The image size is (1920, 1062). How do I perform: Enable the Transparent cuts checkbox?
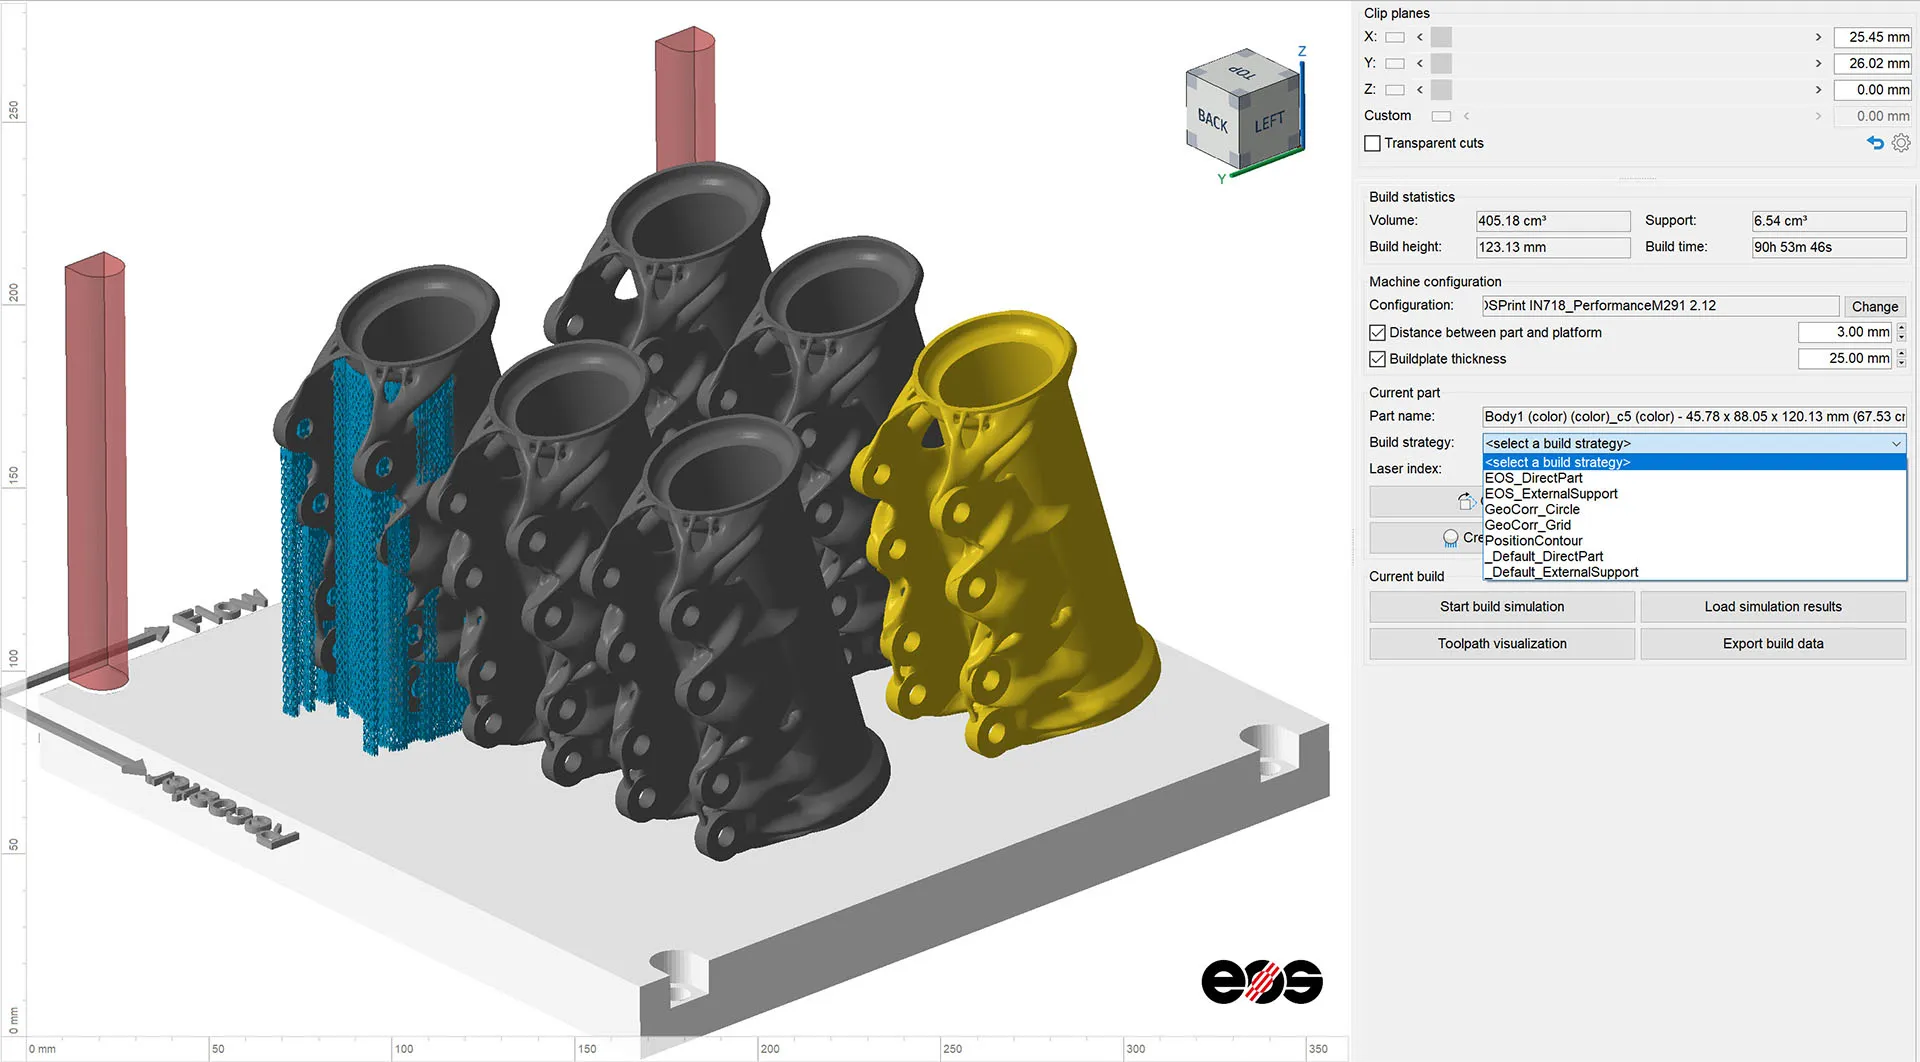click(x=1373, y=144)
